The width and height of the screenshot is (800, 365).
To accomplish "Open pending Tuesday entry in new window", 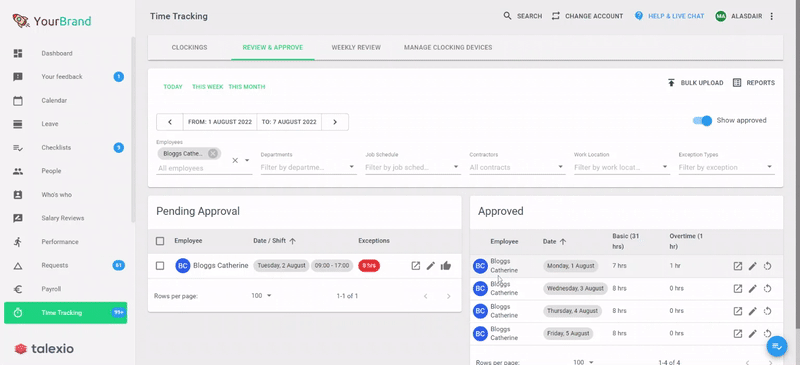I will [x=416, y=265].
